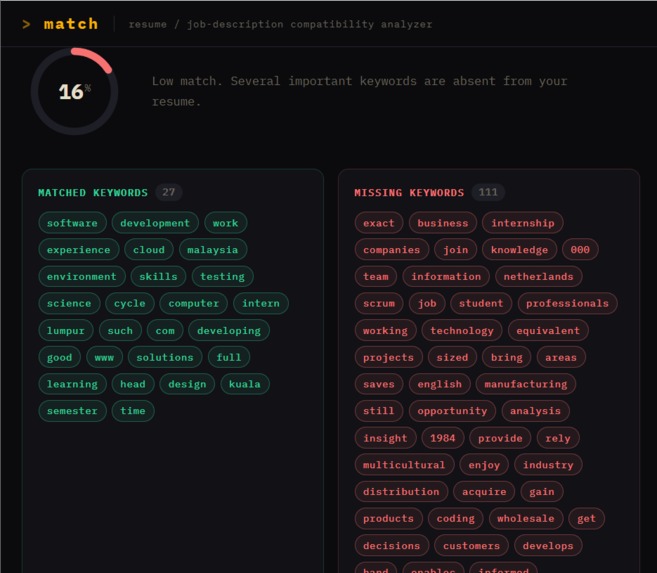Click the 'internship' missing keyword chip
Viewport: 657px width, 573px height.
[x=523, y=223]
